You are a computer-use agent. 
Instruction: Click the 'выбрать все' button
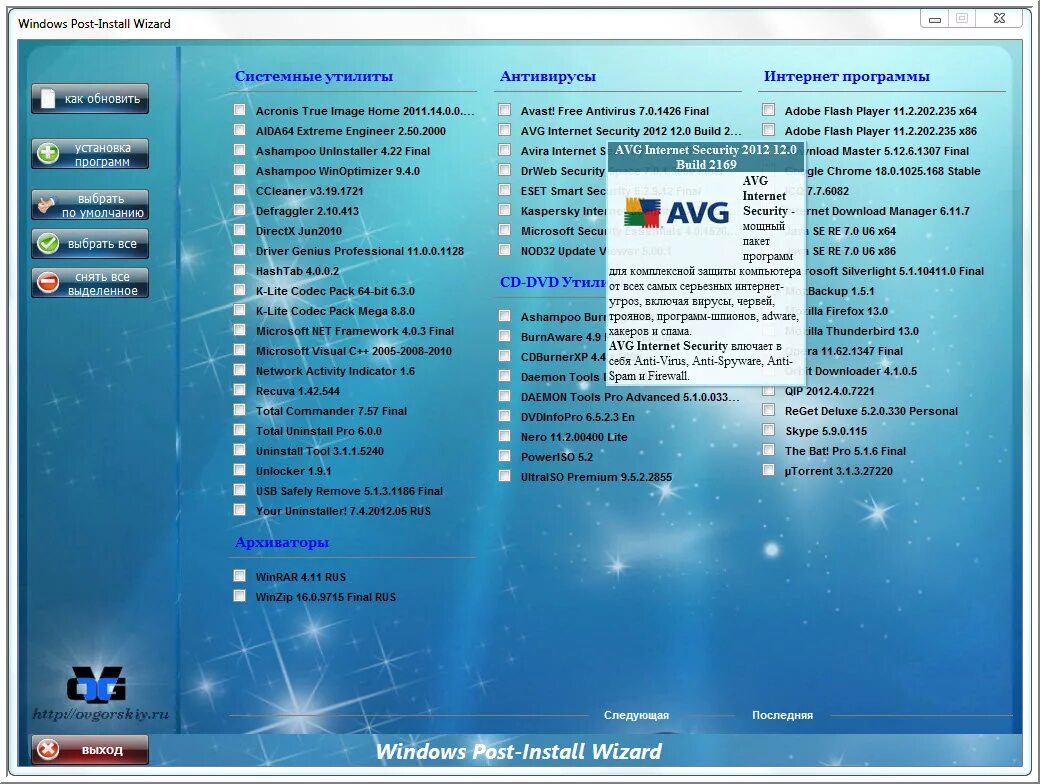click(90, 243)
